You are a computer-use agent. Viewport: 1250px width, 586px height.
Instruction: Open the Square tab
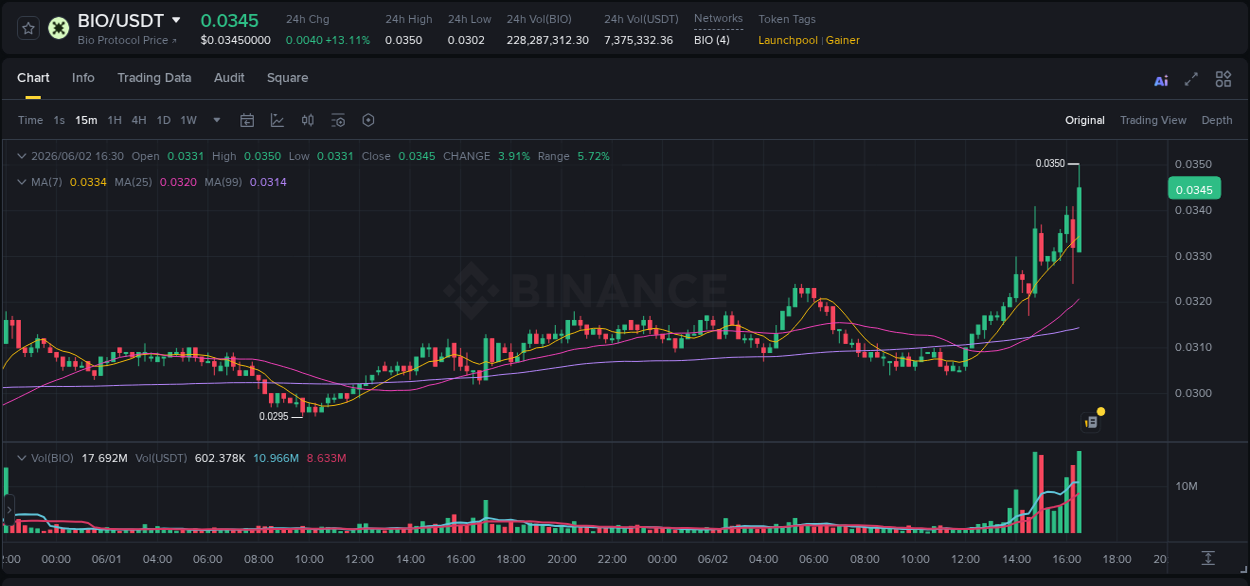[x=287, y=78]
